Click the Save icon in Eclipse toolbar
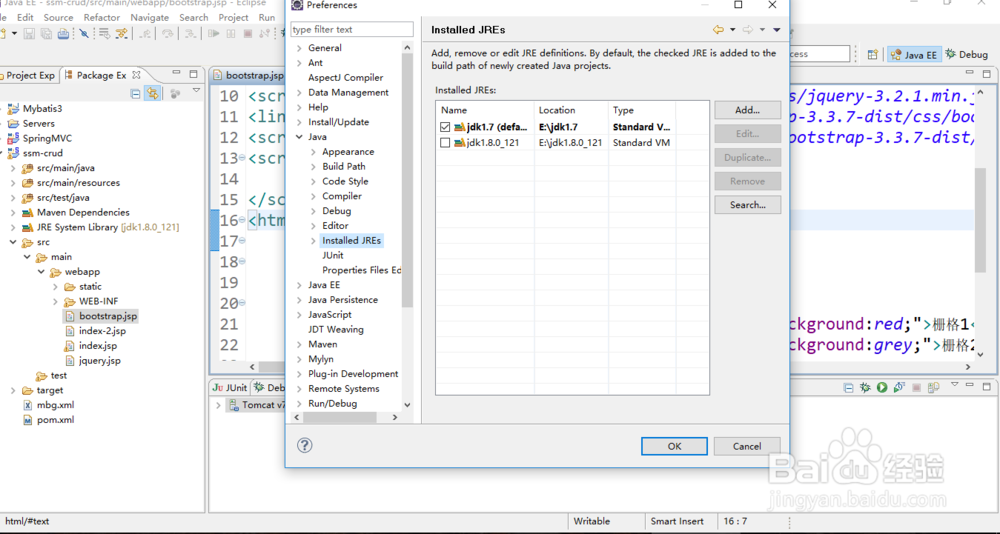This screenshot has height=534, width=1000. [29, 34]
